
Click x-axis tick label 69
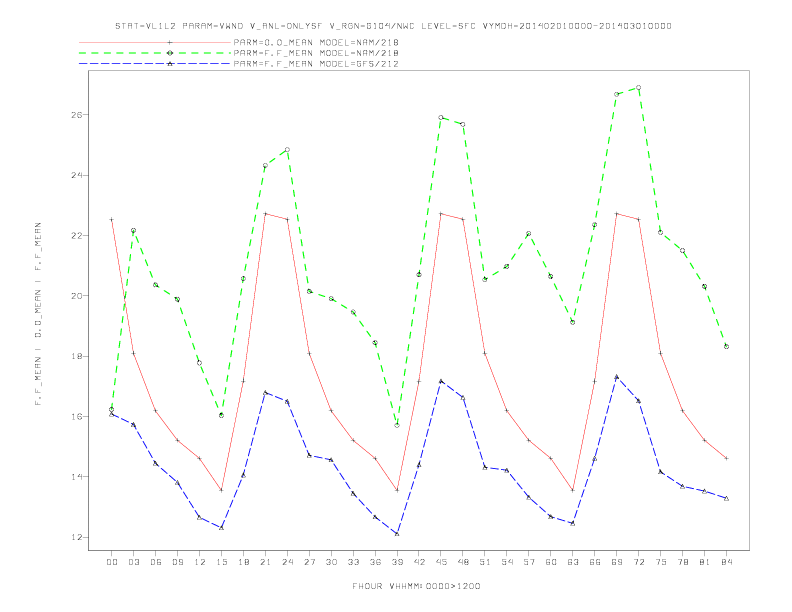click(617, 562)
